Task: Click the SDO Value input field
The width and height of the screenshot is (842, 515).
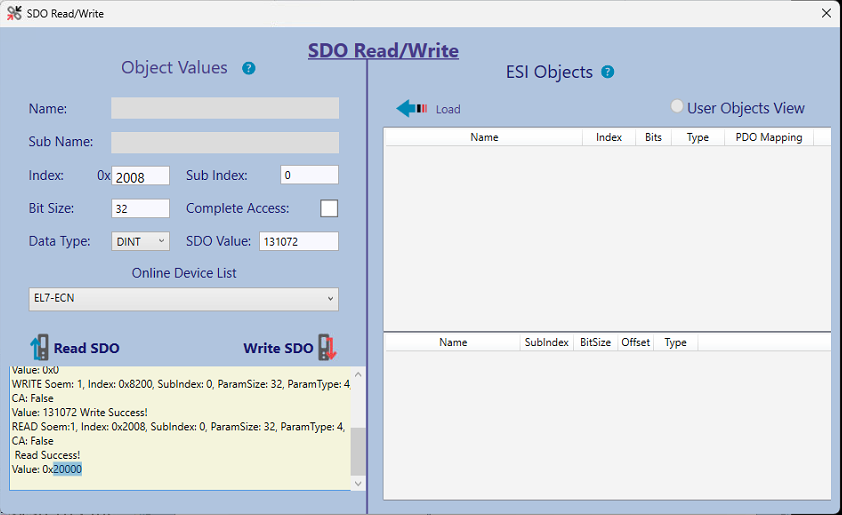Action: 298,241
